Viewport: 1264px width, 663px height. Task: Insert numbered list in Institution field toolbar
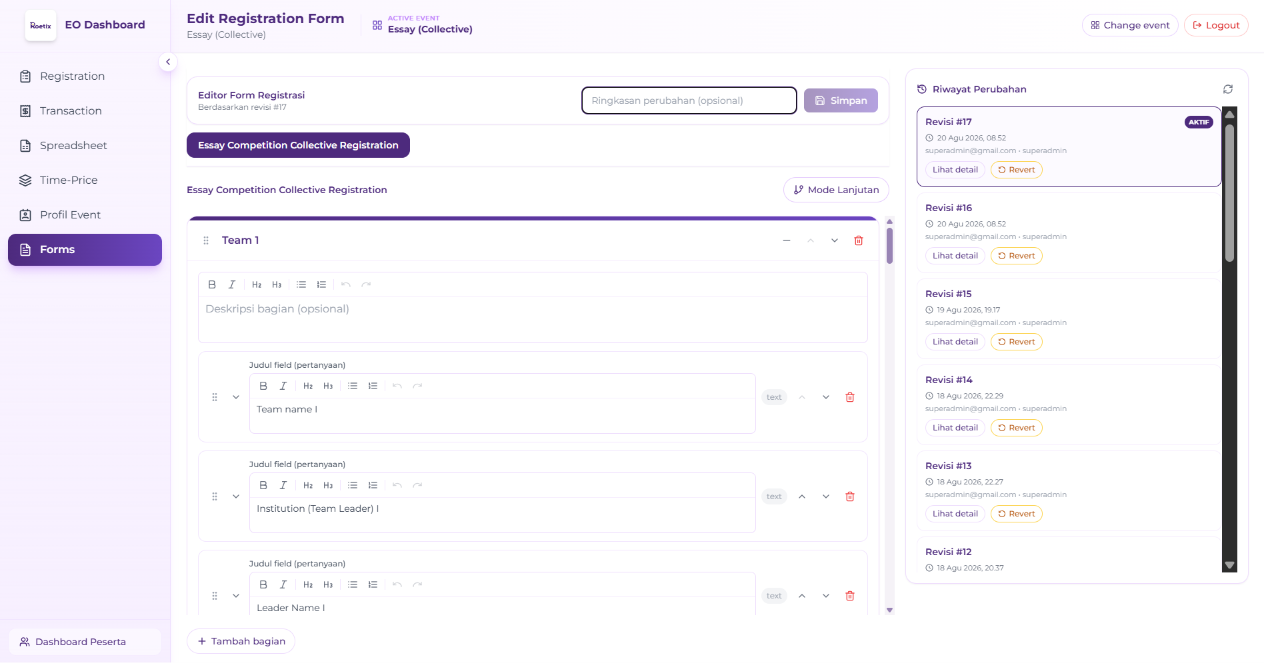[372, 485]
